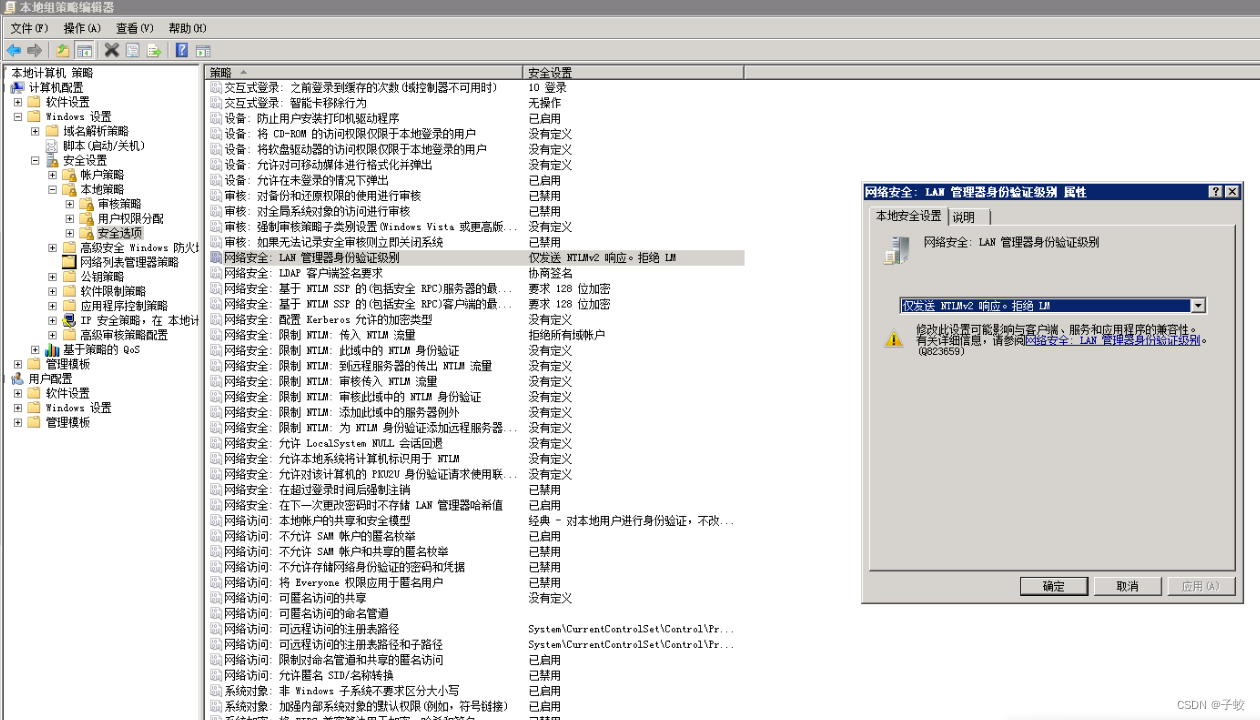
Task: Click the Forward arrow toolbar icon
Action: (35, 50)
